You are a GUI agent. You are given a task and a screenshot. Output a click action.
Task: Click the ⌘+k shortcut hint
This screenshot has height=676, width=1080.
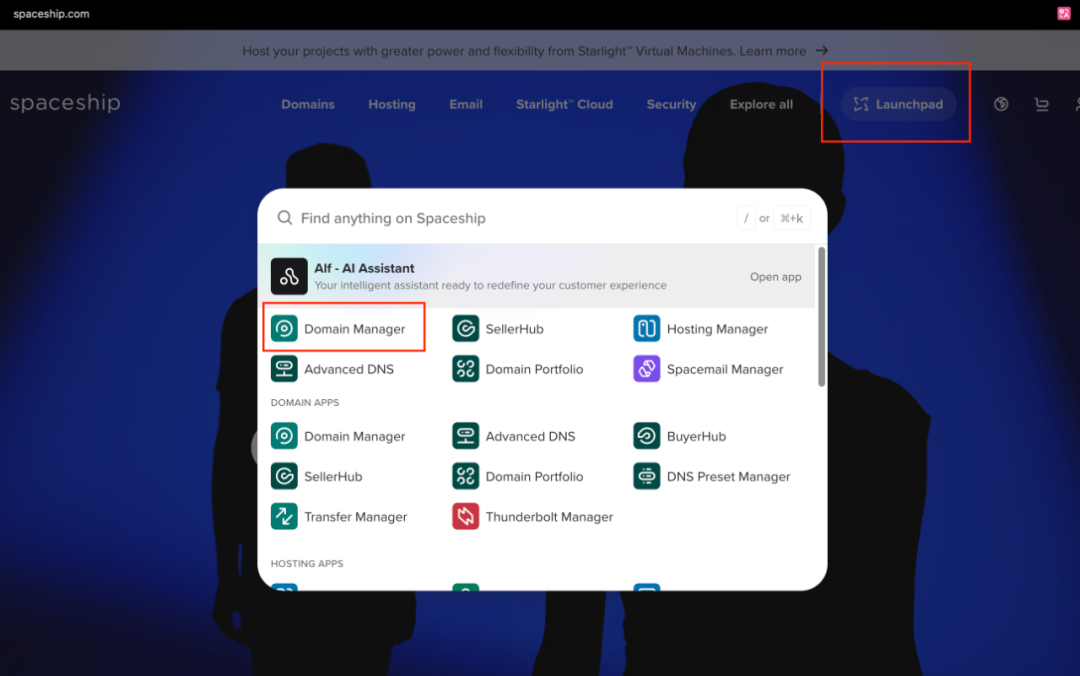tap(791, 218)
